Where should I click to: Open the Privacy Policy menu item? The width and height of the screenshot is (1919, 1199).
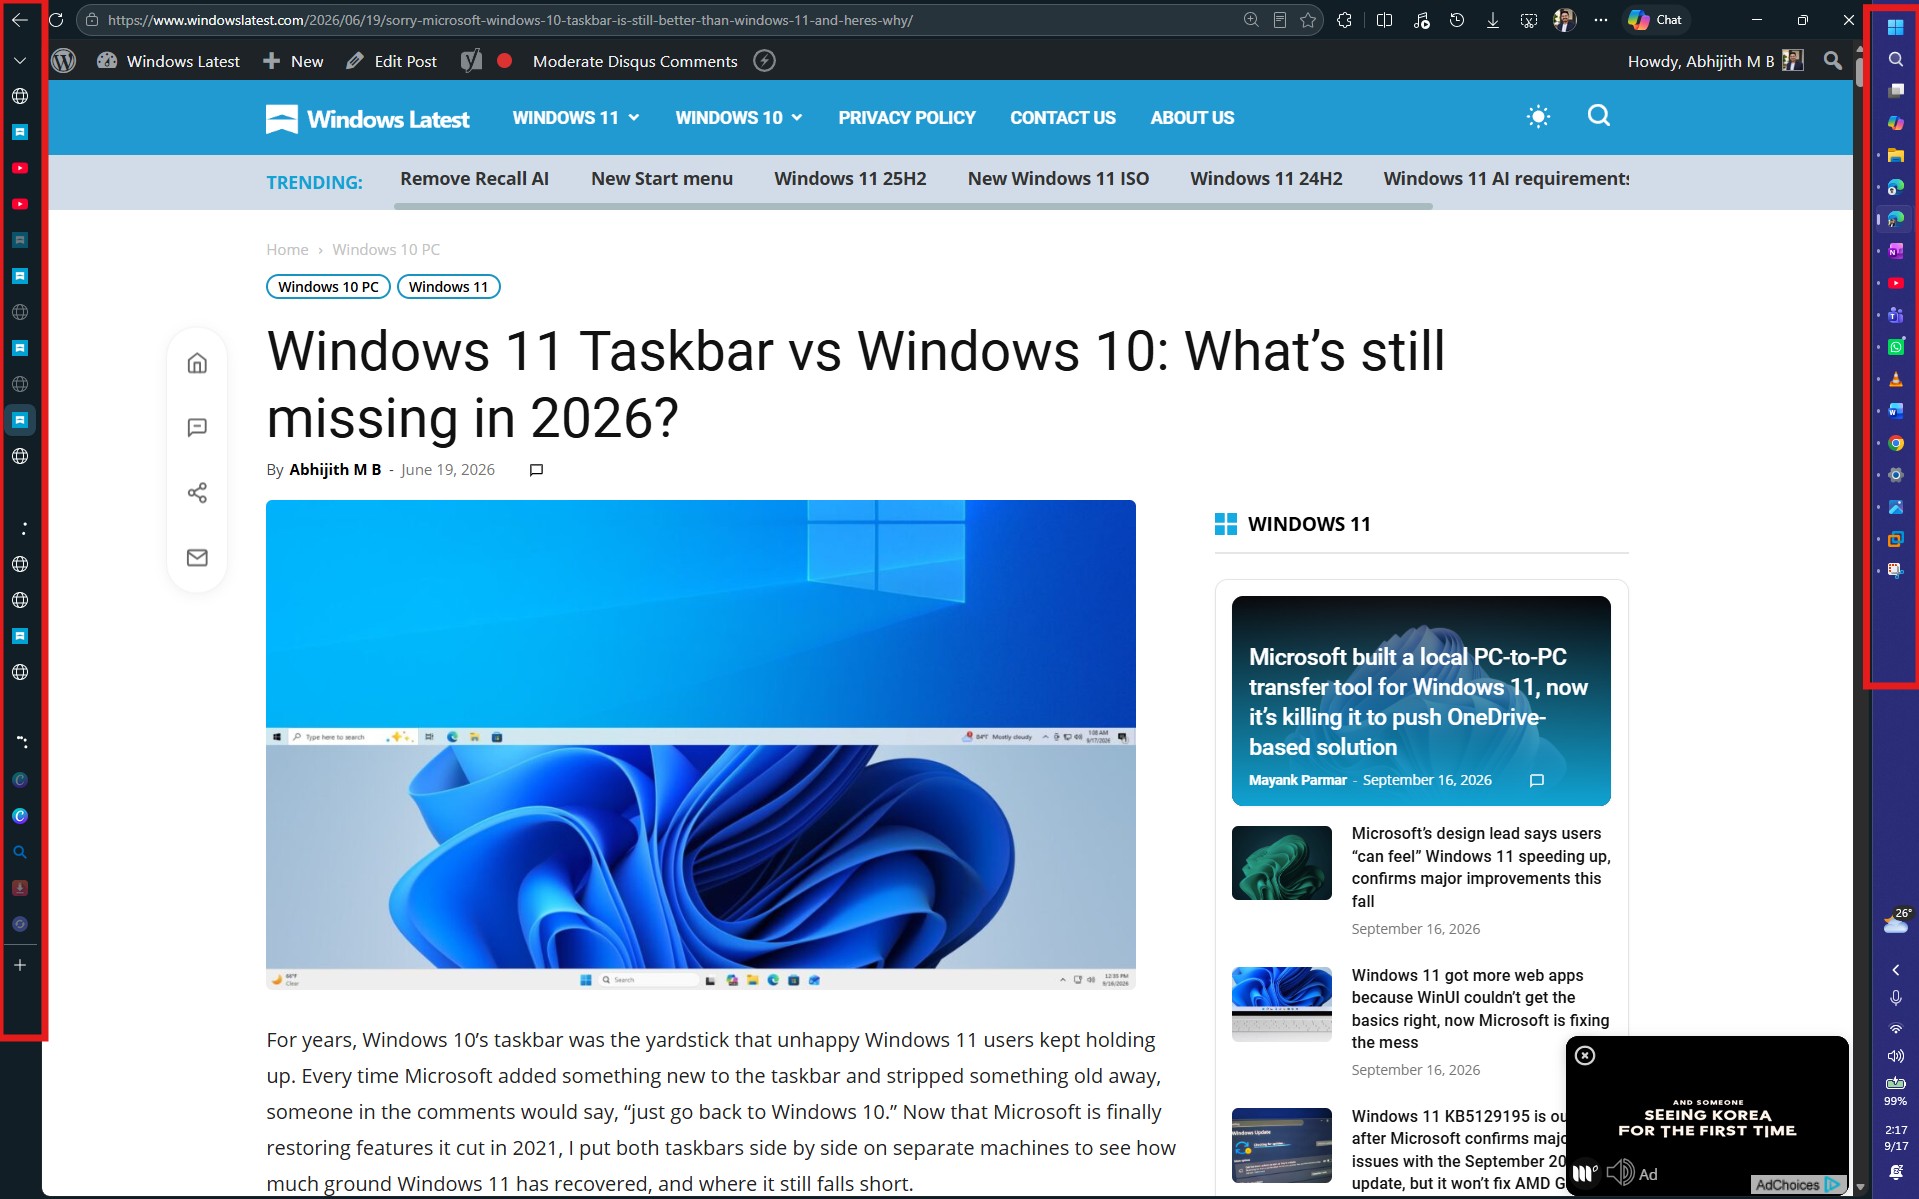pos(906,118)
